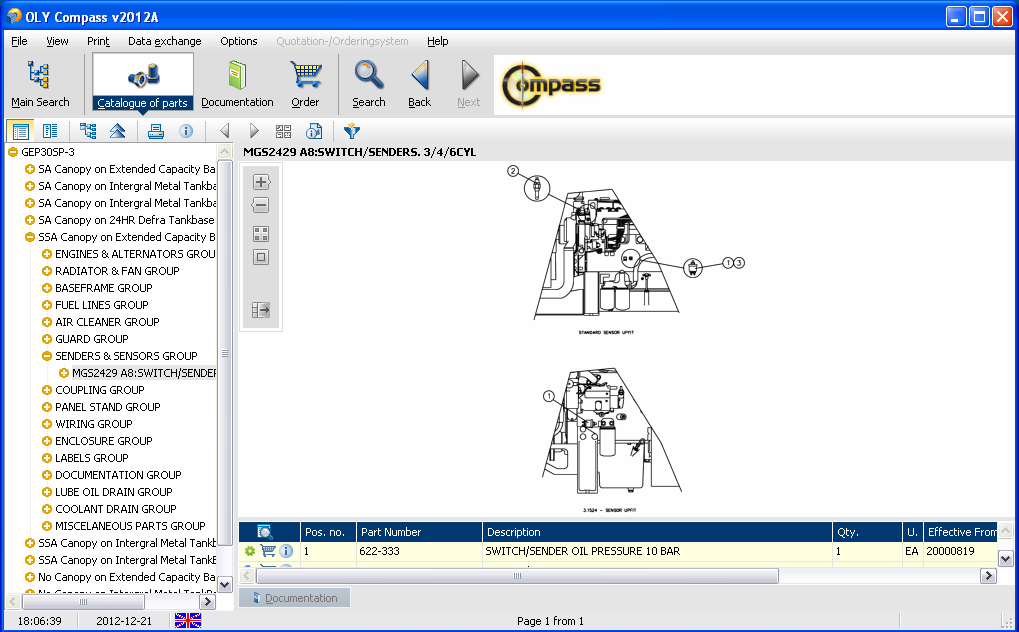Zoom in on the parts drawing

click(x=261, y=182)
